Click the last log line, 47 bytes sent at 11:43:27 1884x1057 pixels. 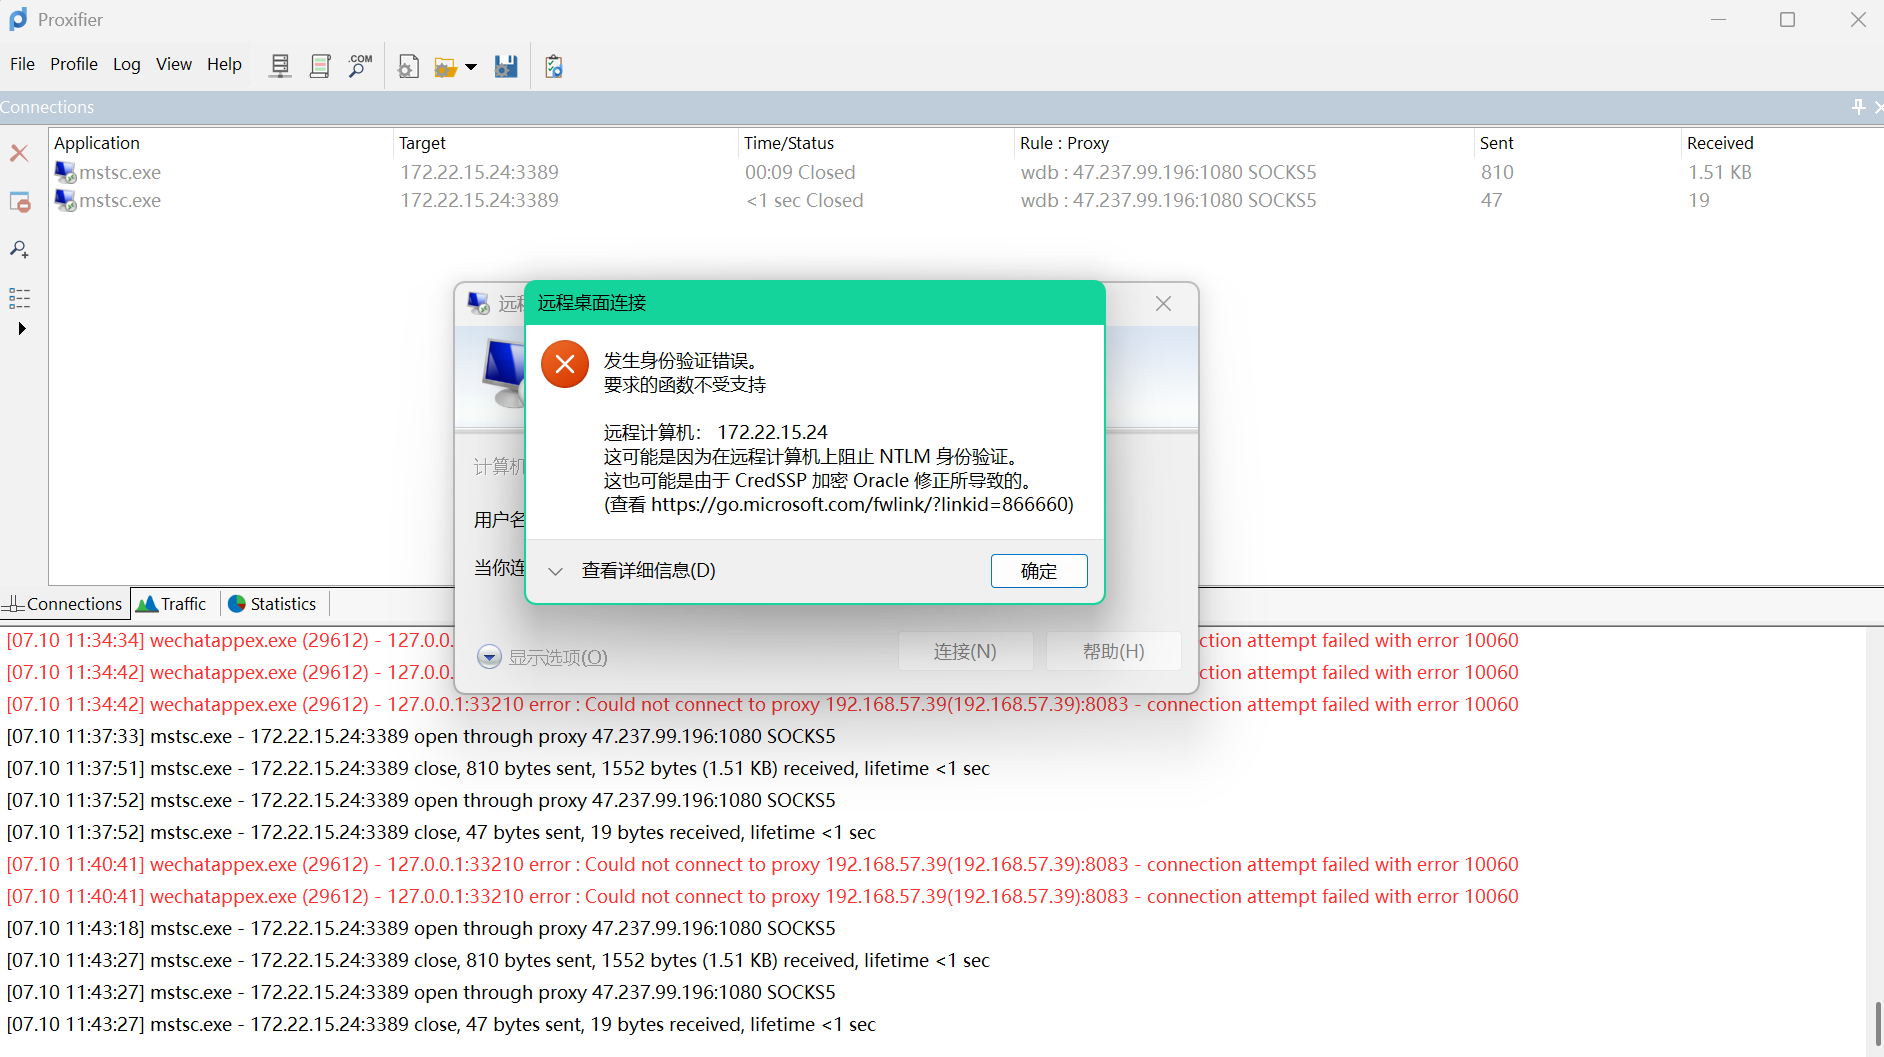click(441, 1024)
